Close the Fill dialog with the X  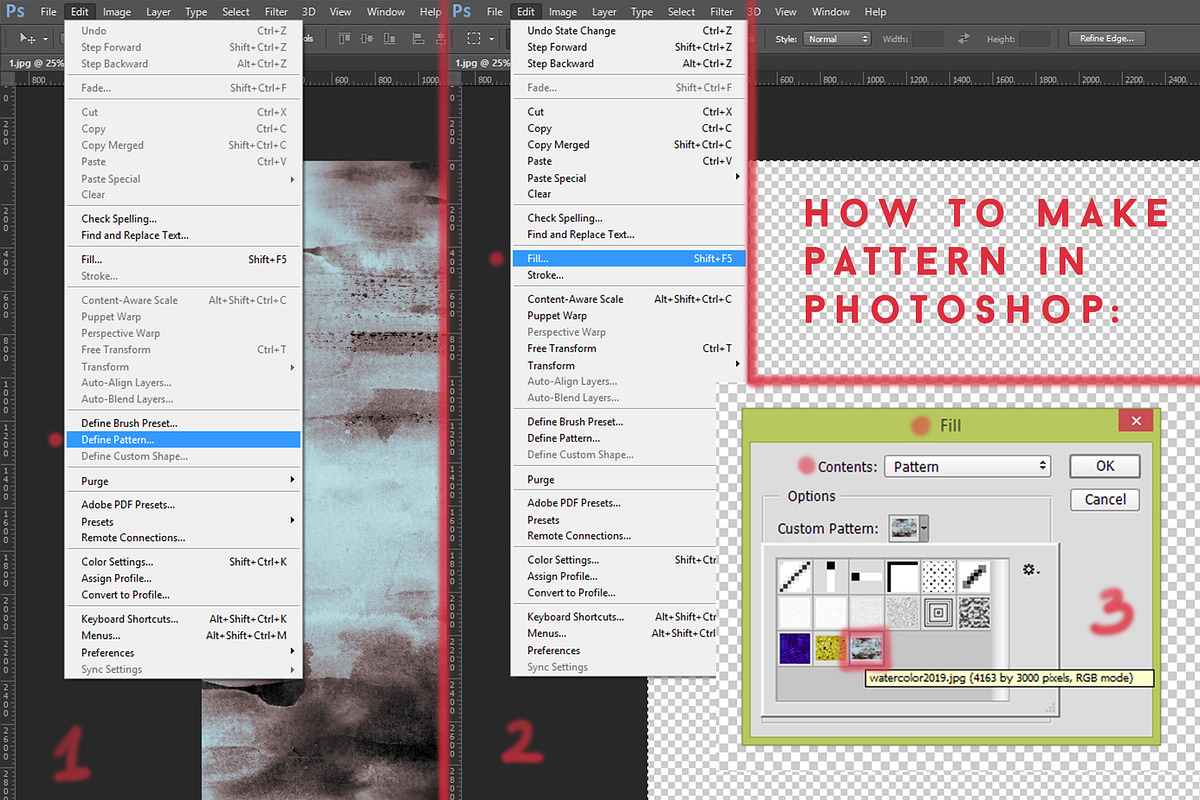pyautogui.click(x=1137, y=422)
